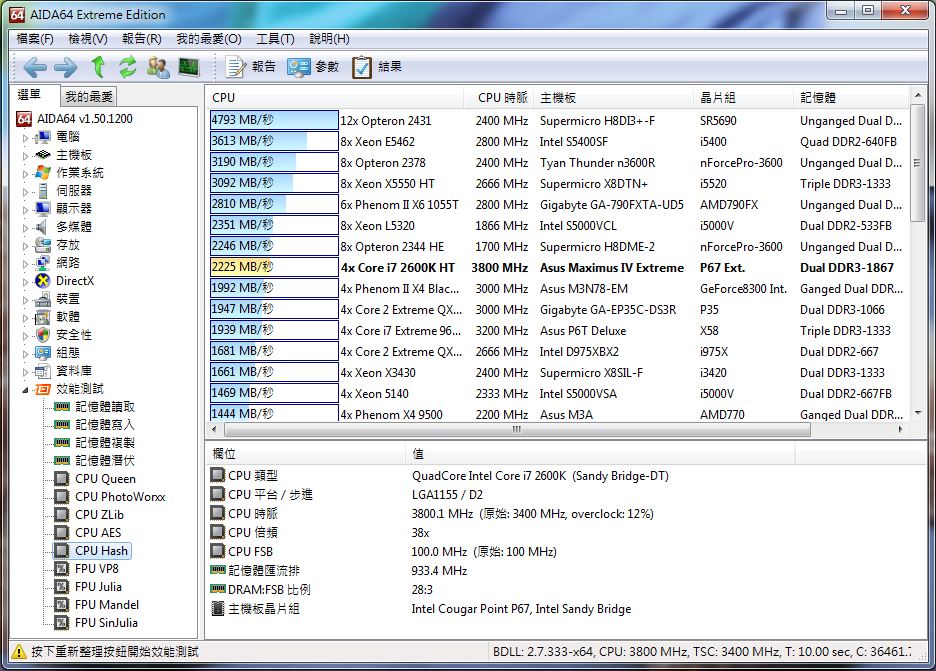The image size is (936, 671).
Task: Go back with the blue left arrow
Action: (x=35, y=67)
